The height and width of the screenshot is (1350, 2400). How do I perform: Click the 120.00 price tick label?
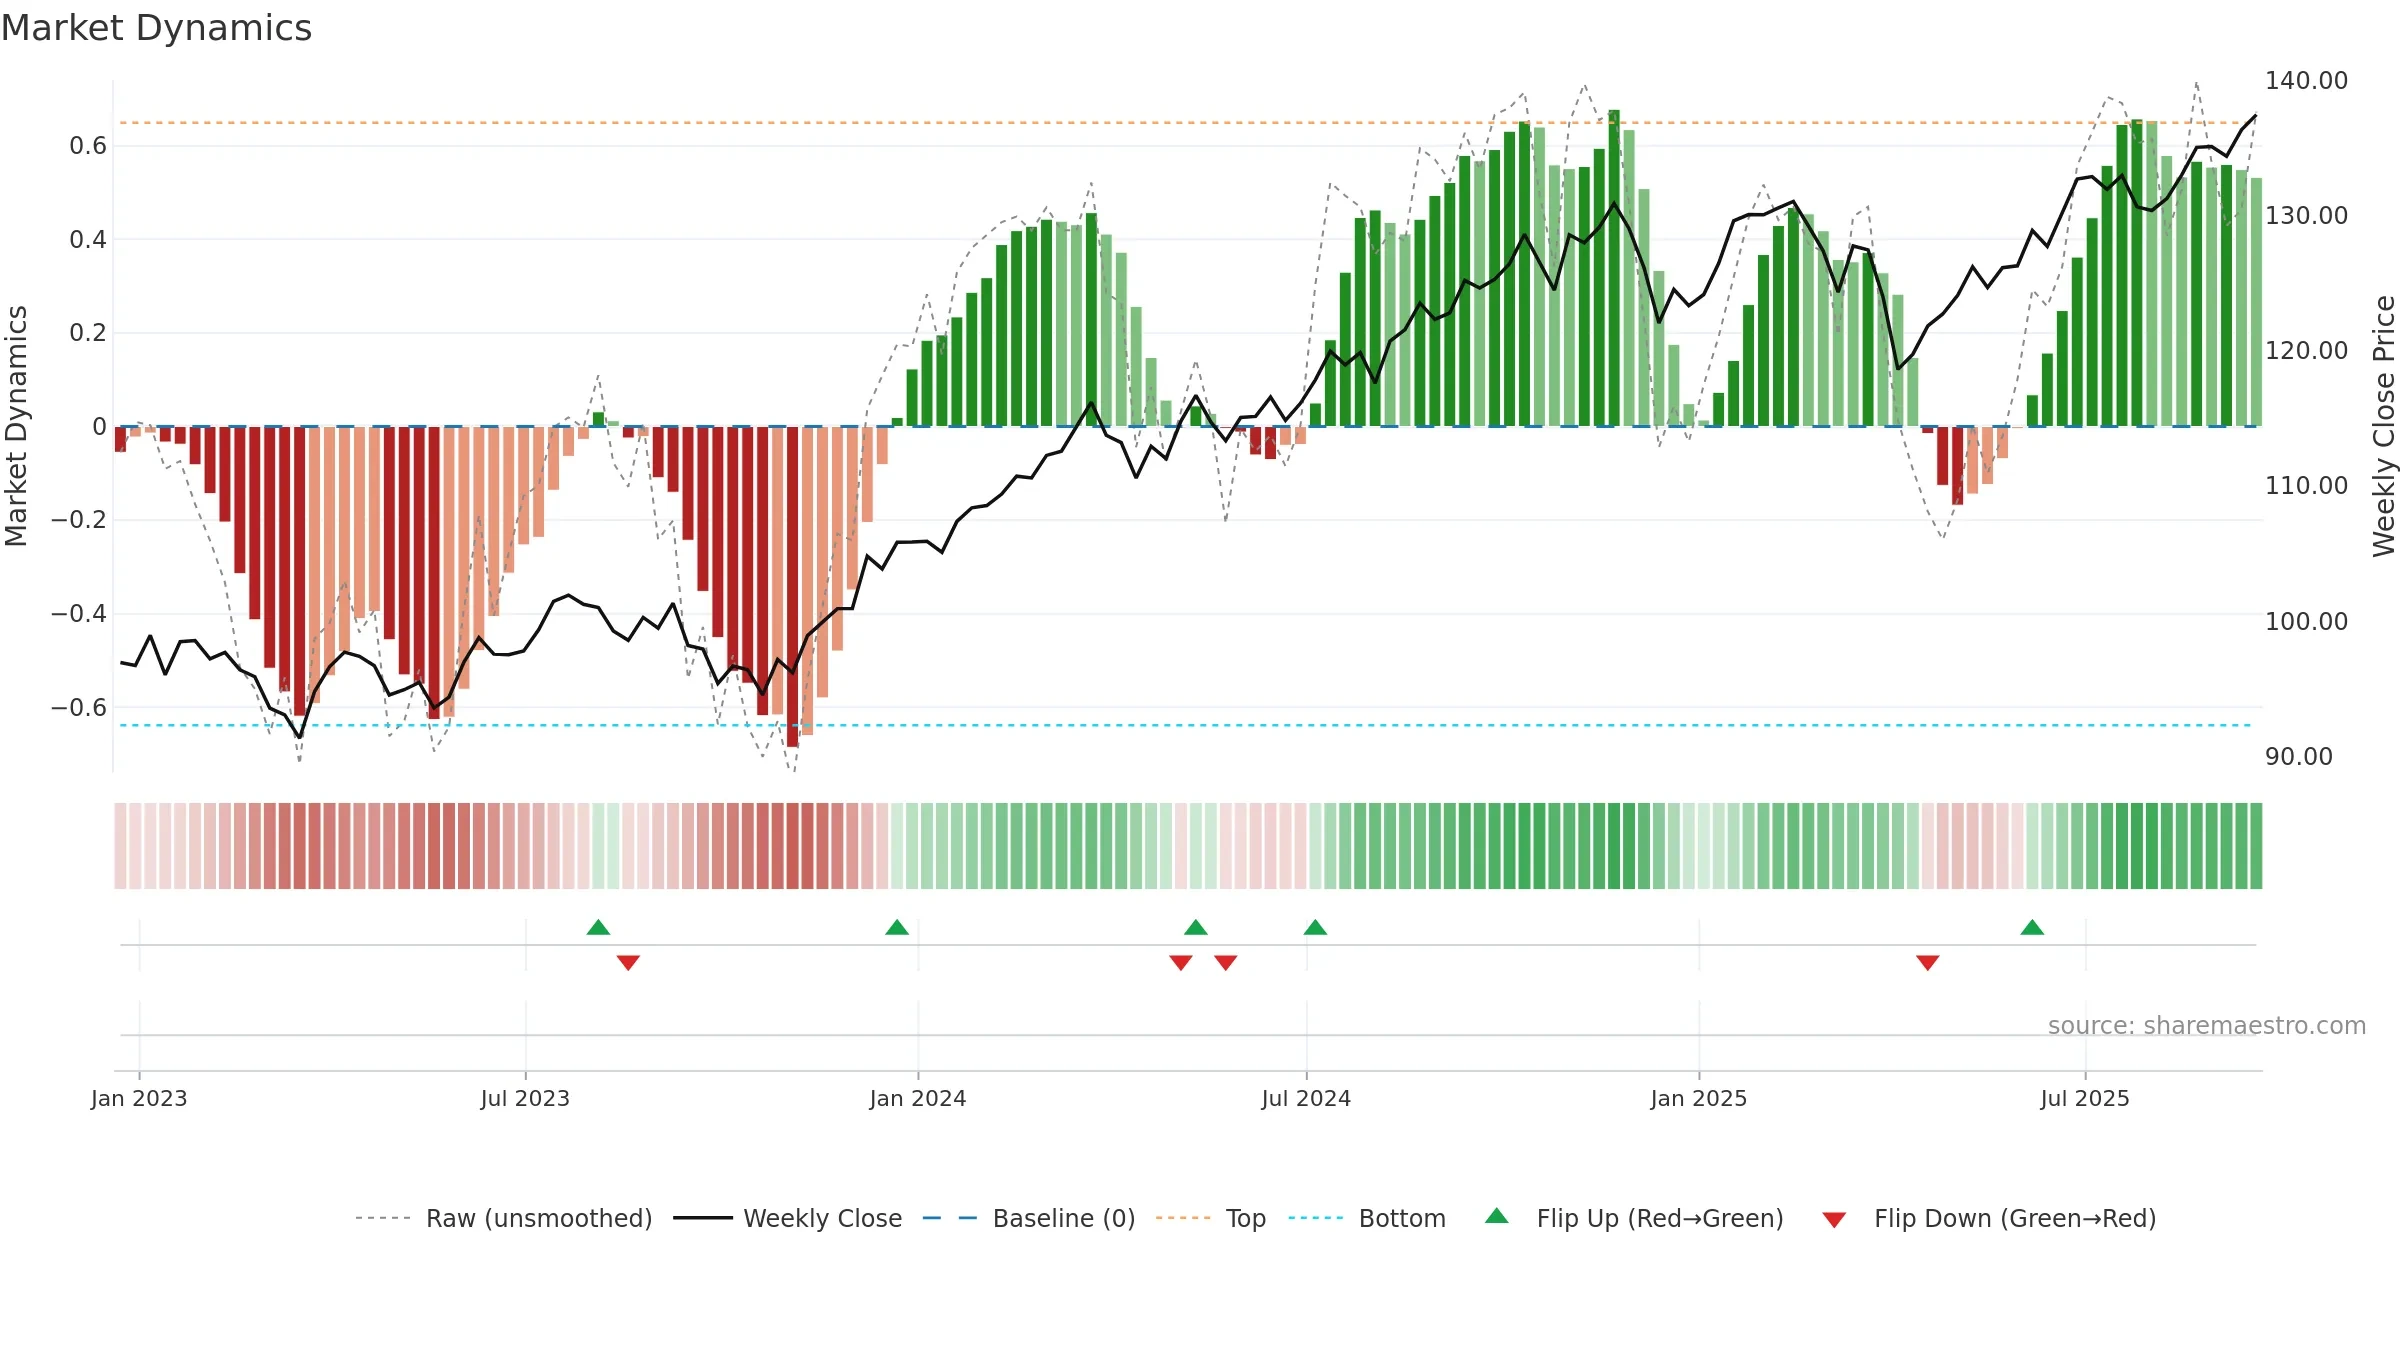pos(2306,350)
